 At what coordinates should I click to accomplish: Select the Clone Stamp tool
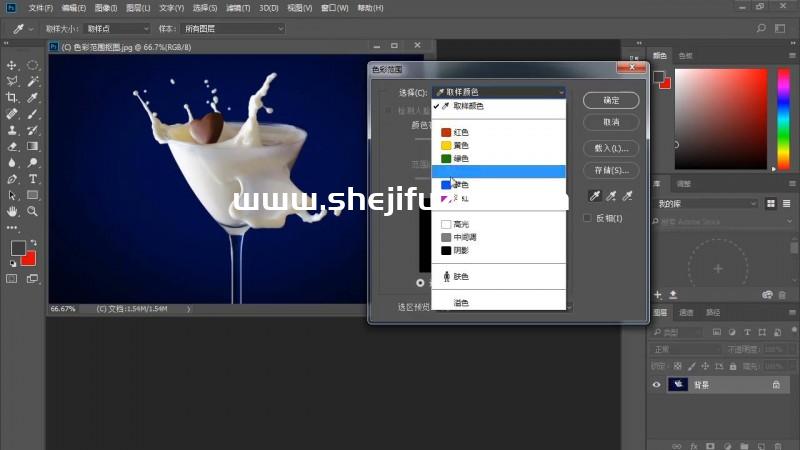11,130
